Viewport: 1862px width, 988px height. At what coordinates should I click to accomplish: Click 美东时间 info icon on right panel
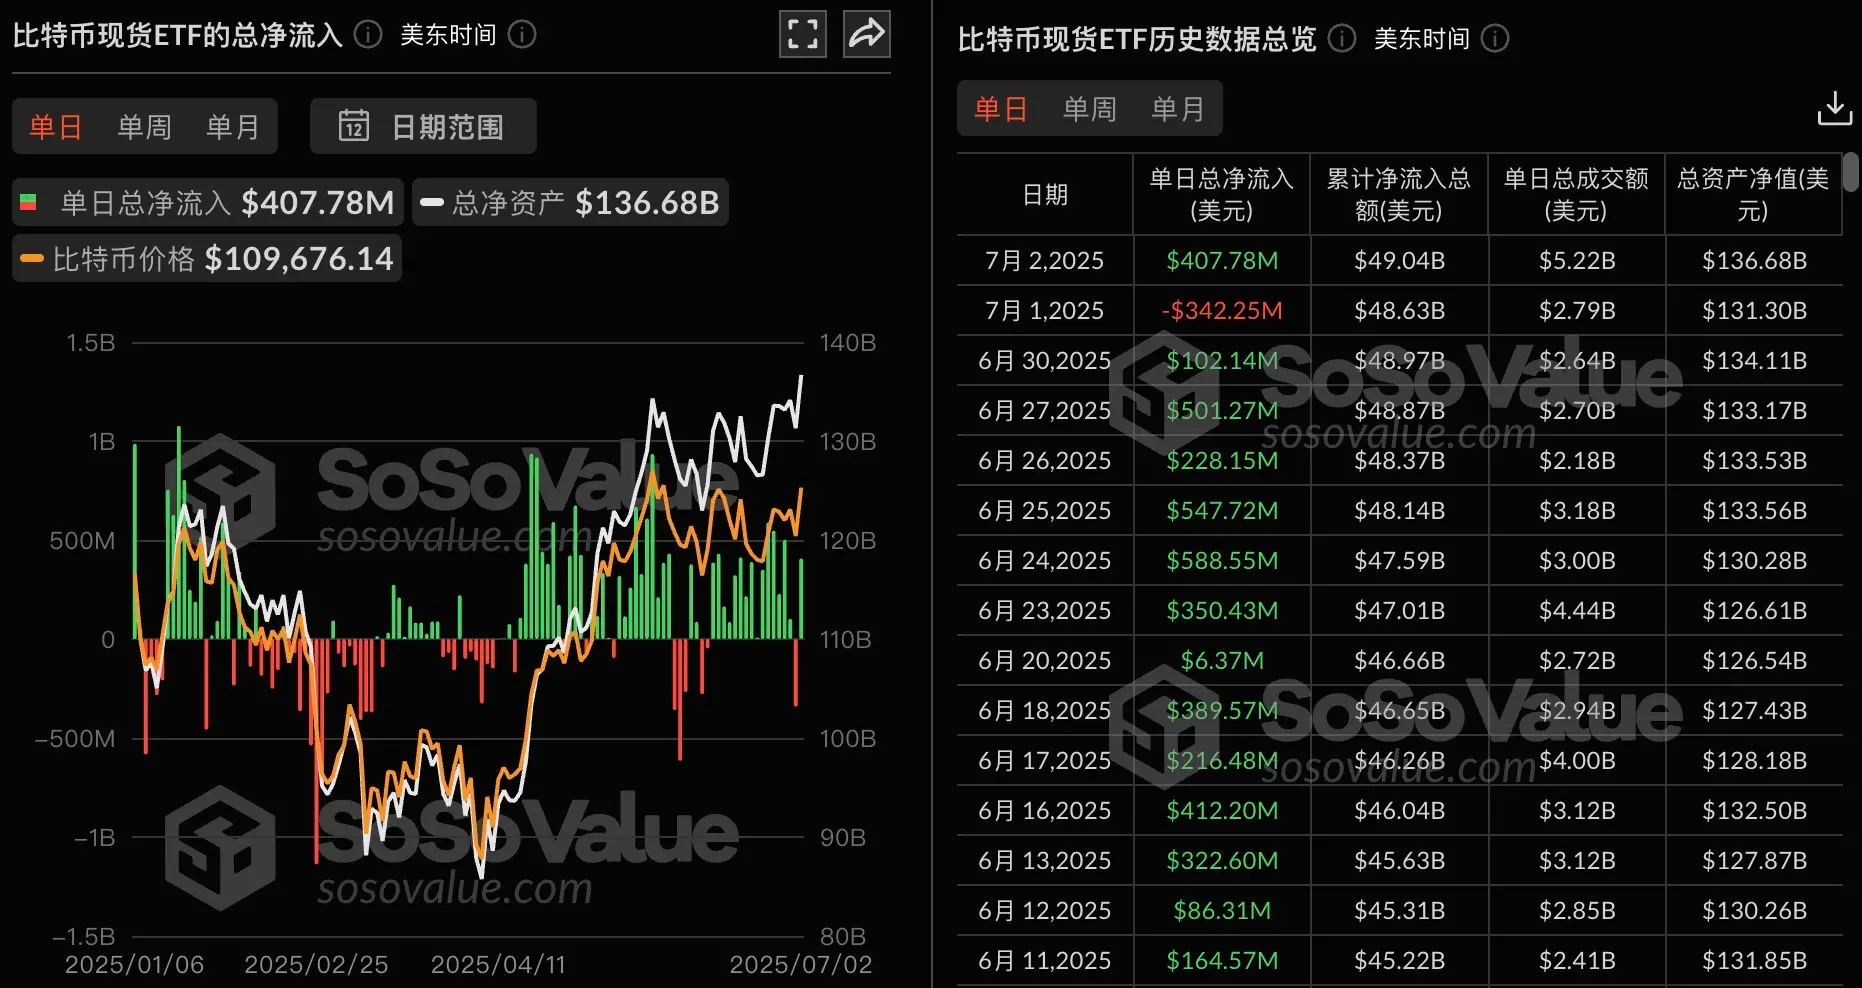[1495, 39]
